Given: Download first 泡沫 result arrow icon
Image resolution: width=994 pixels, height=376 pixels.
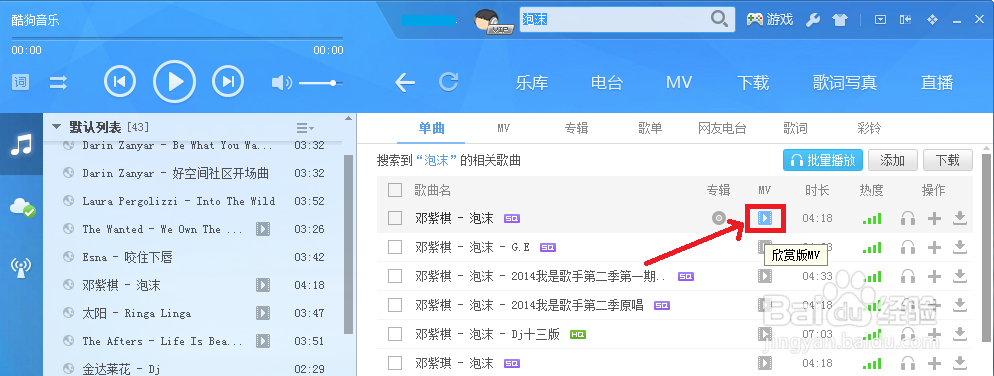Looking at the screenshot, I should tap(960, 218).
